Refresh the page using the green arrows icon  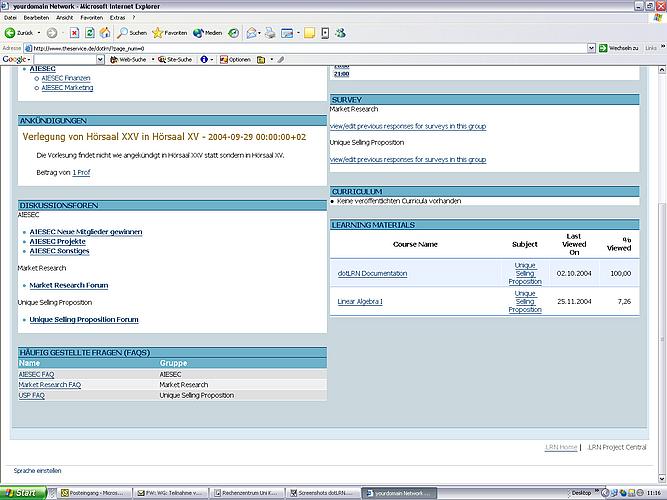coord(89,33)
